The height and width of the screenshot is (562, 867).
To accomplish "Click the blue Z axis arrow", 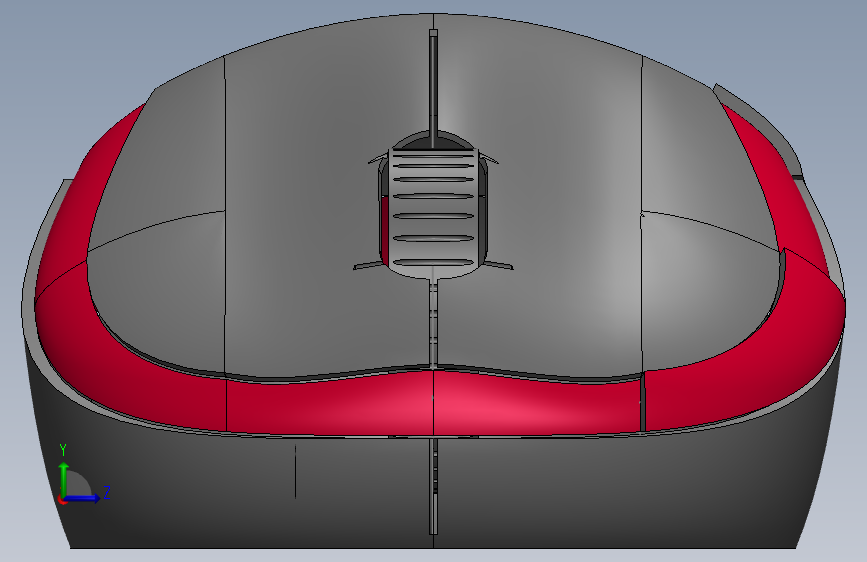I will point(83,498).
